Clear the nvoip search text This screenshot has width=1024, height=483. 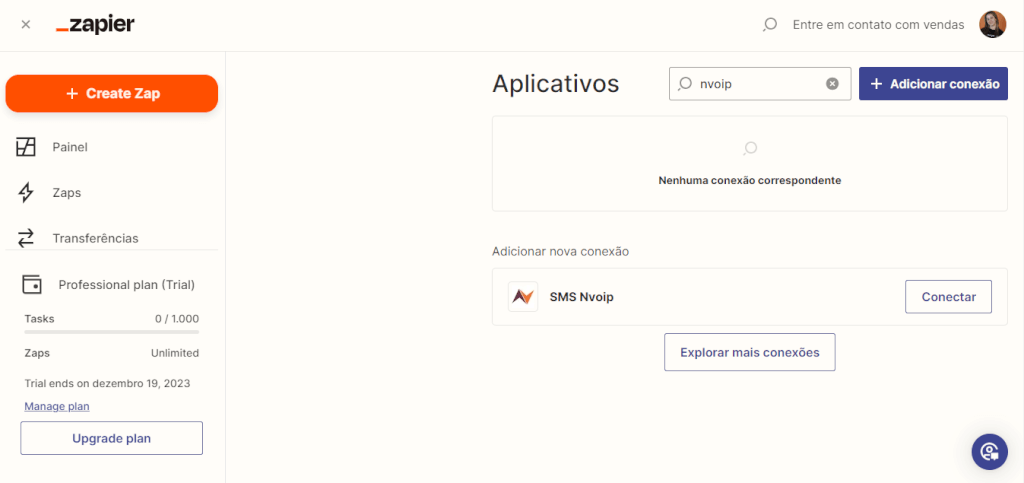pyautogui.click(x=832, y=84)
